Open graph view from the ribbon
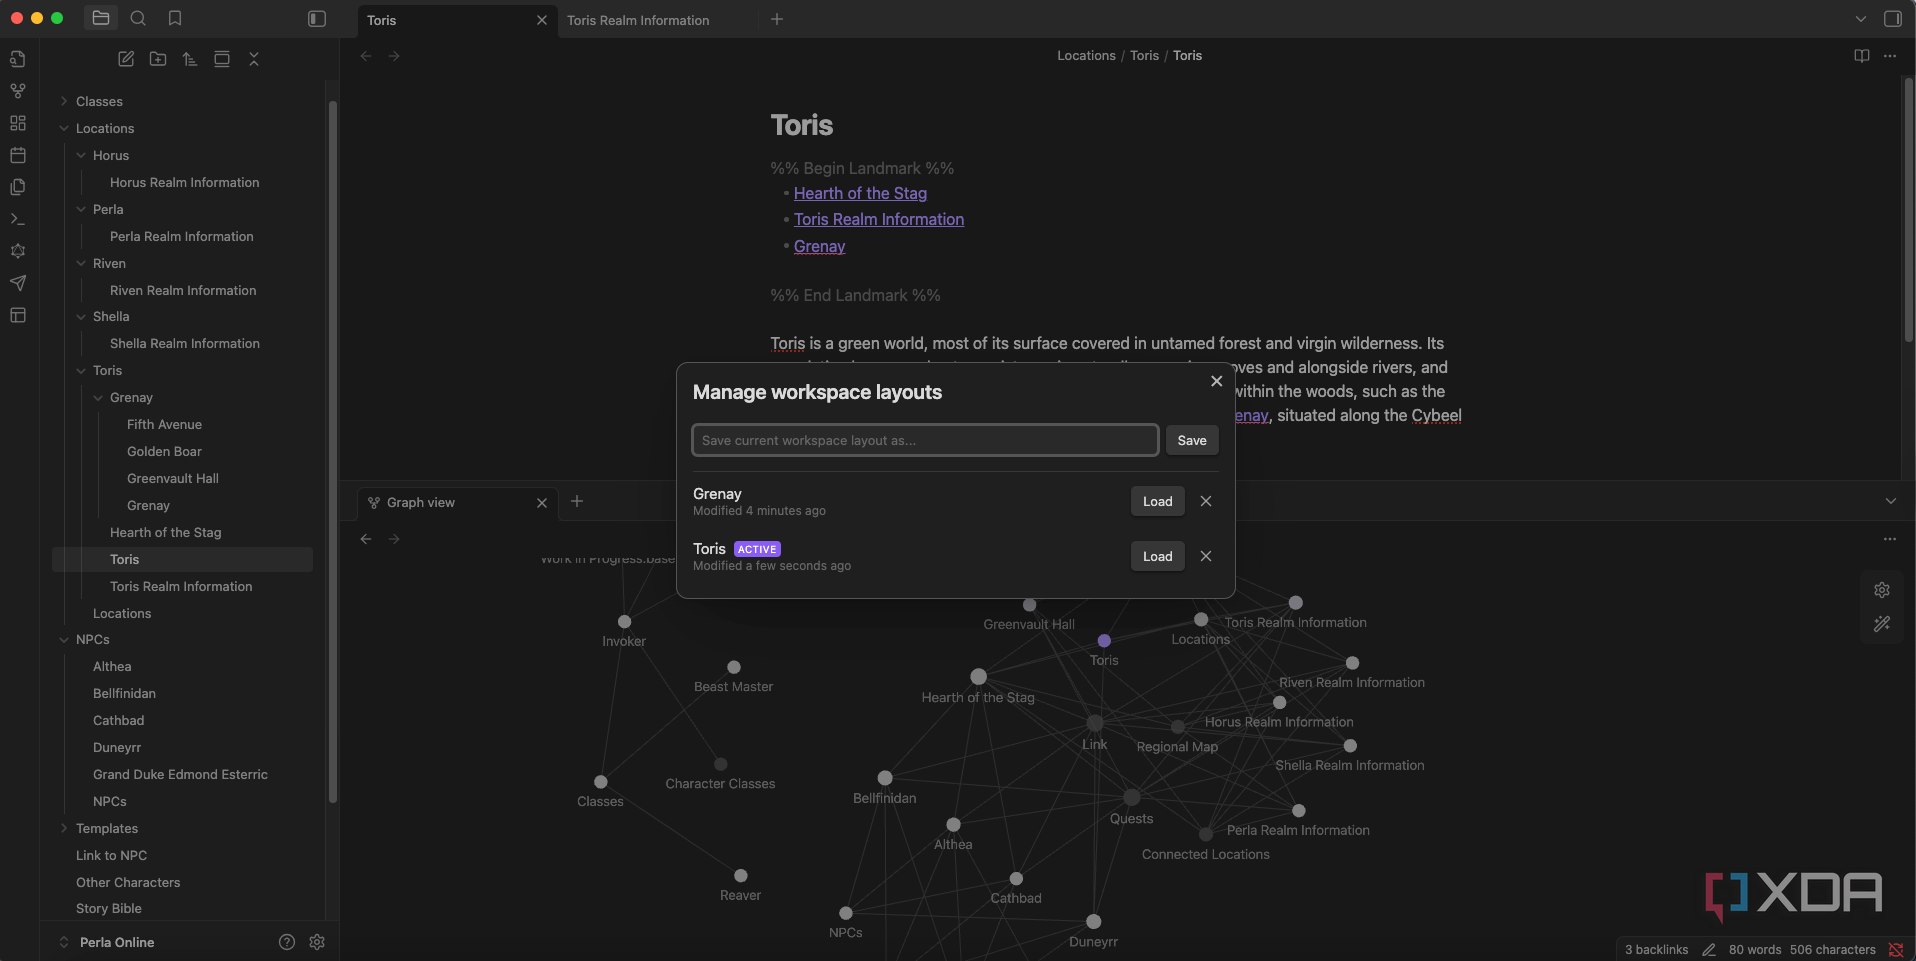Screen dimensions: 1916x961 point(18,91)
